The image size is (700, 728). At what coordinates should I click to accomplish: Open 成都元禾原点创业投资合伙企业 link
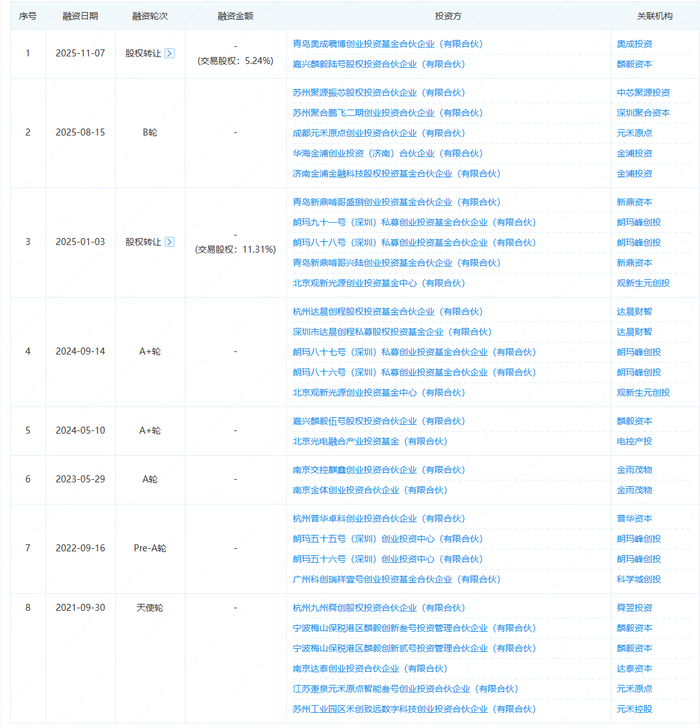[378, 133]
